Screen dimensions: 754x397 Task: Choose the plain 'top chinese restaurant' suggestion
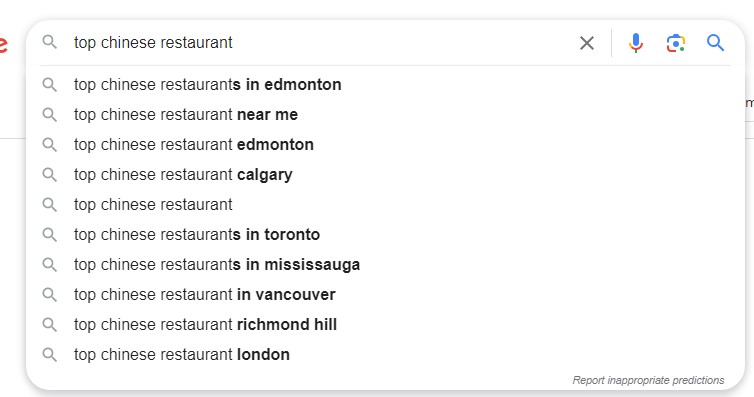[385, 205]
